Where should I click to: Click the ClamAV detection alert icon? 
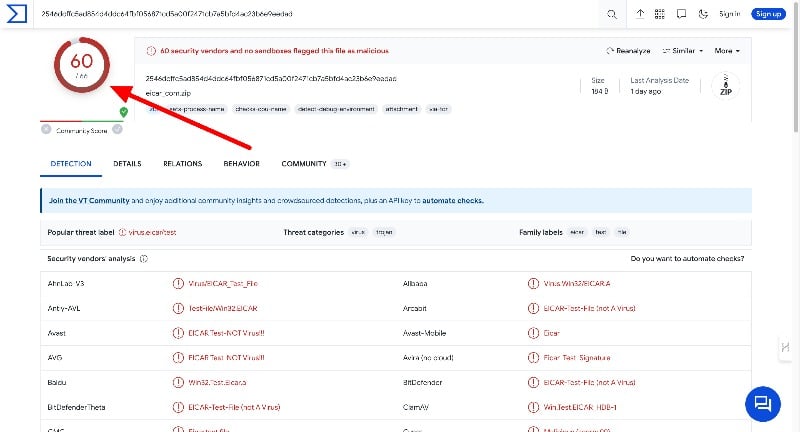click(533, 407)
